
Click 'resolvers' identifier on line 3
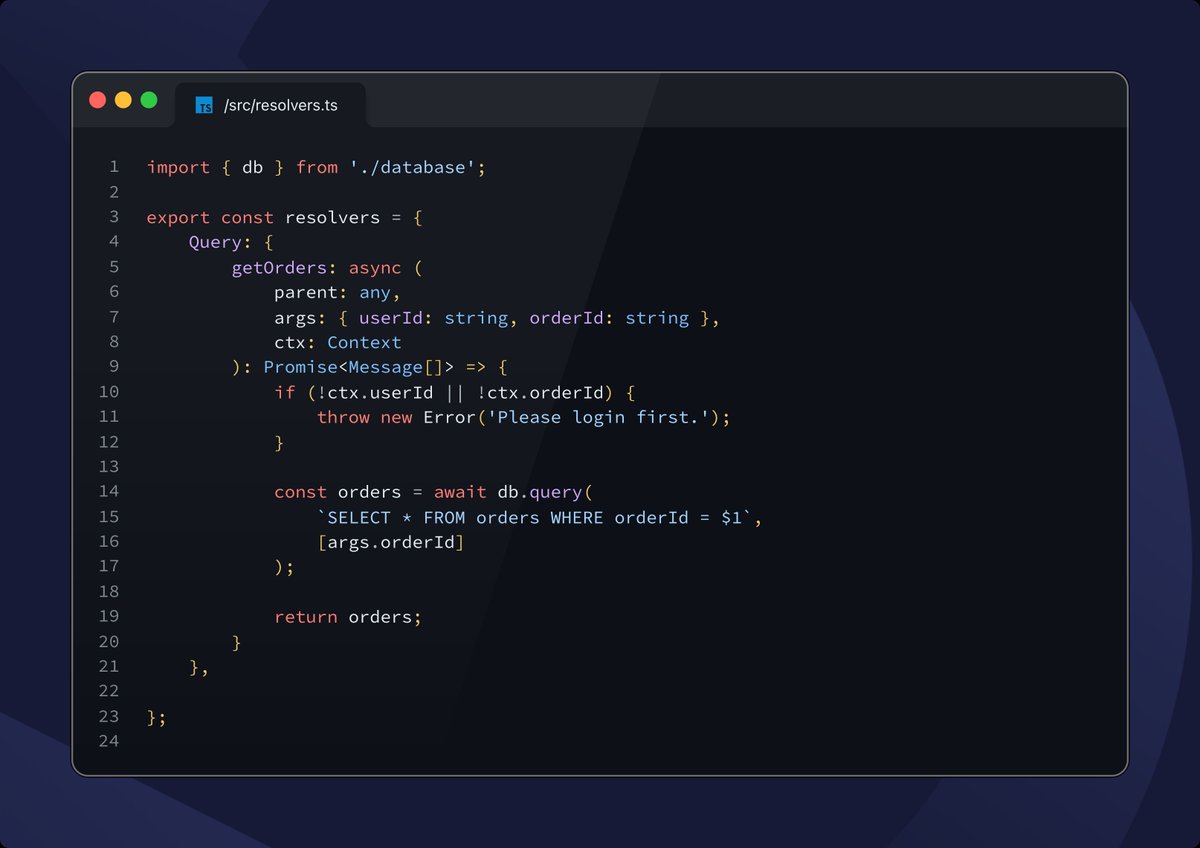tap(333, 217)
